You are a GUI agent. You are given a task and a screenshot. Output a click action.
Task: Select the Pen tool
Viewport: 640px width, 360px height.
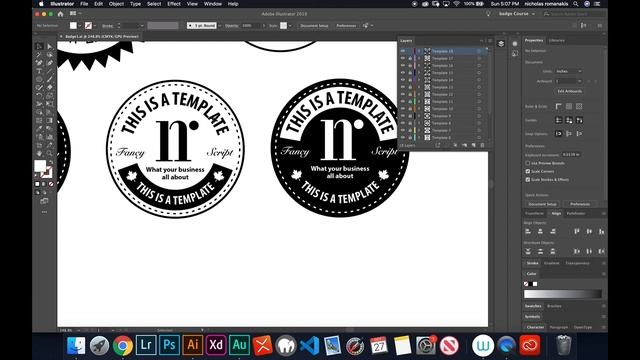pyautogui.click(x=40, y=63)
